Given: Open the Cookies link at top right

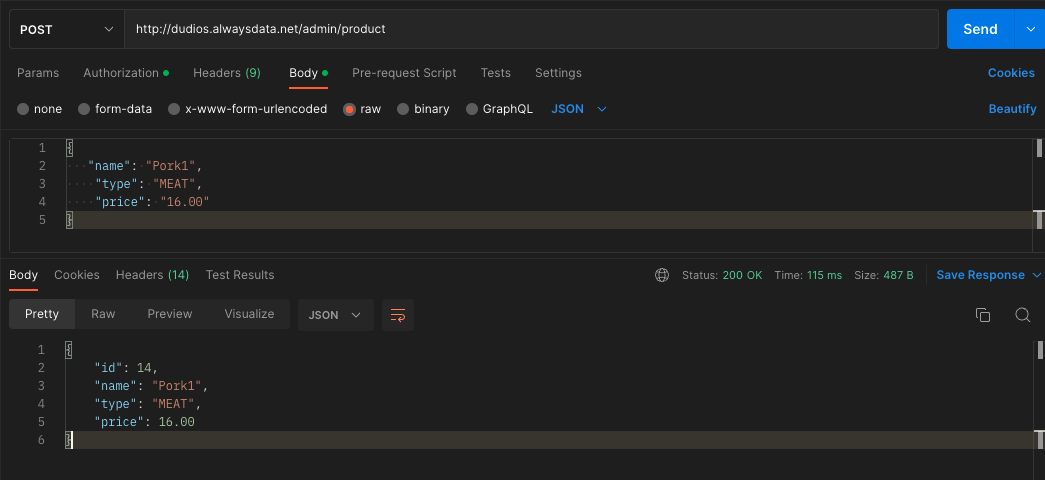Looking at the screenshot, I should pyautogui.click(x=1011, y=73).
